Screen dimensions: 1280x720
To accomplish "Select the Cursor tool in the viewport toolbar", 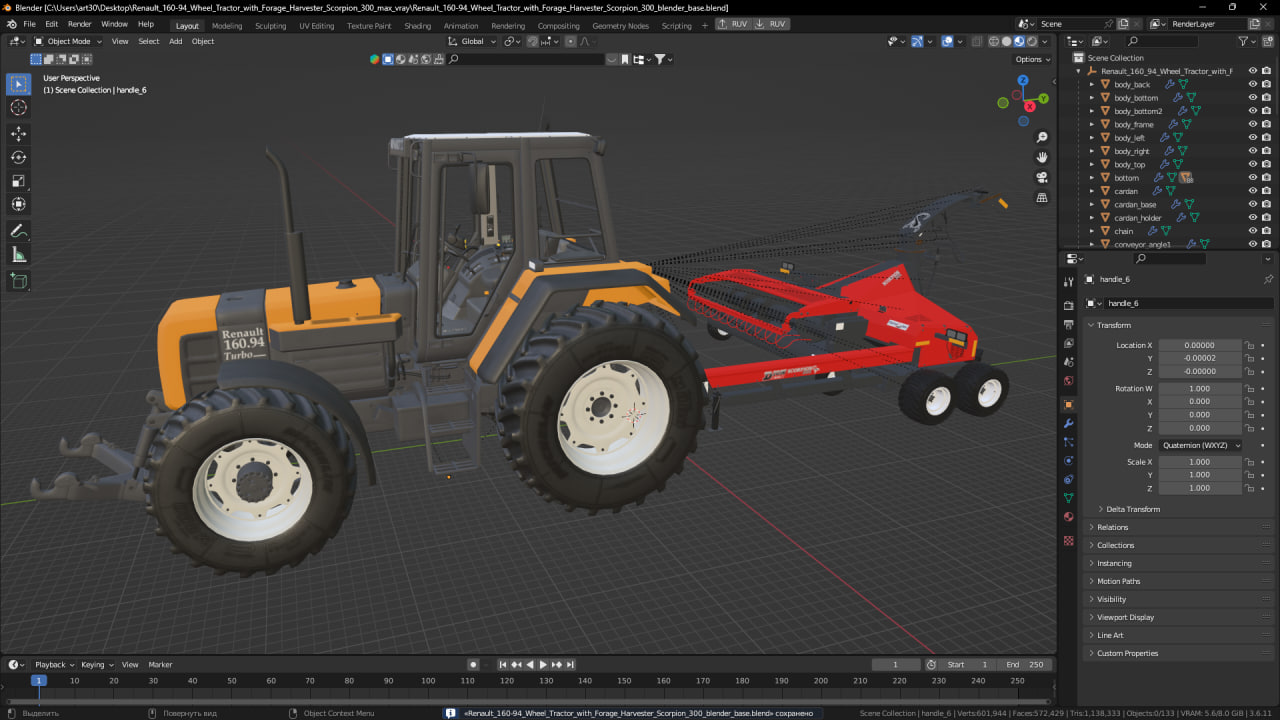I will tap(19, 108).
